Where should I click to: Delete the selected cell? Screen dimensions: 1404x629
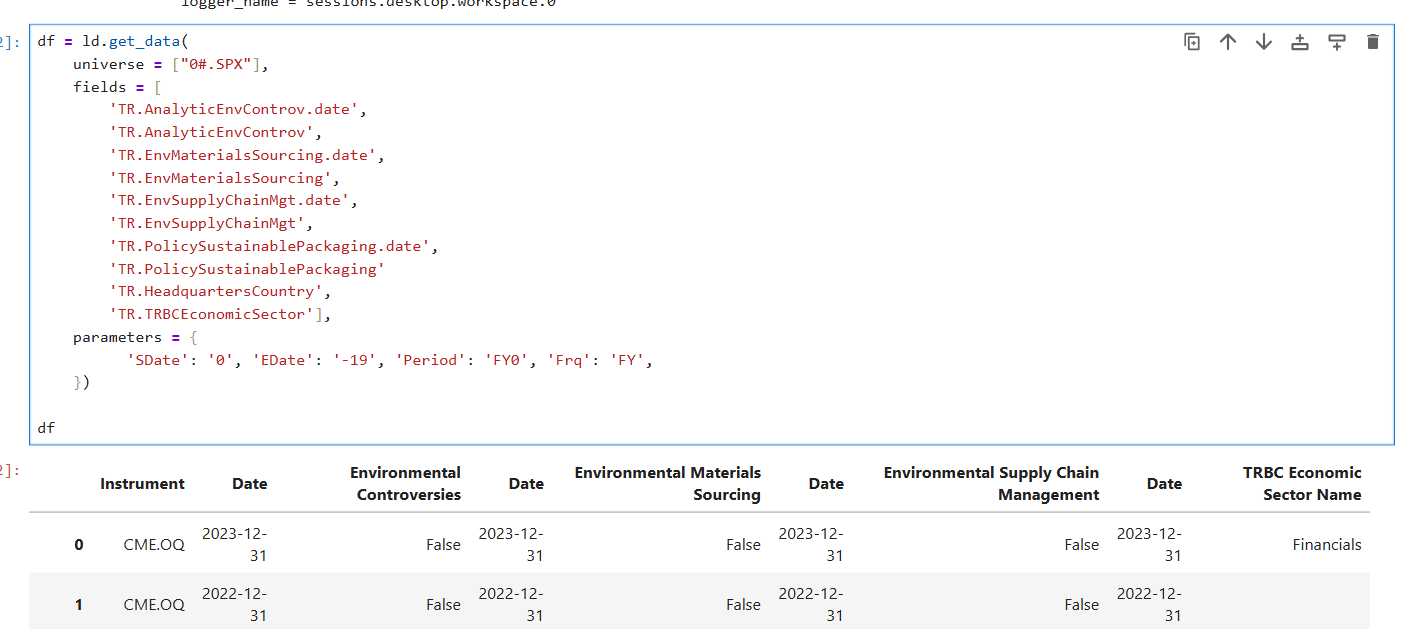pos(1372,42)
